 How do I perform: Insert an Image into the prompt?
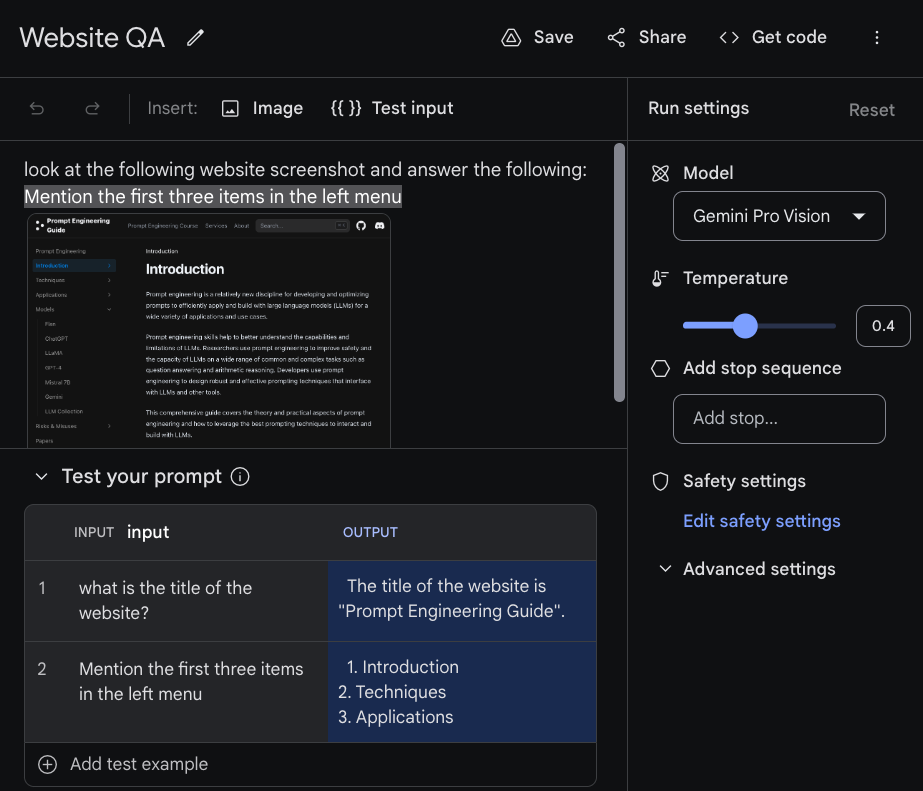[262, 108]
